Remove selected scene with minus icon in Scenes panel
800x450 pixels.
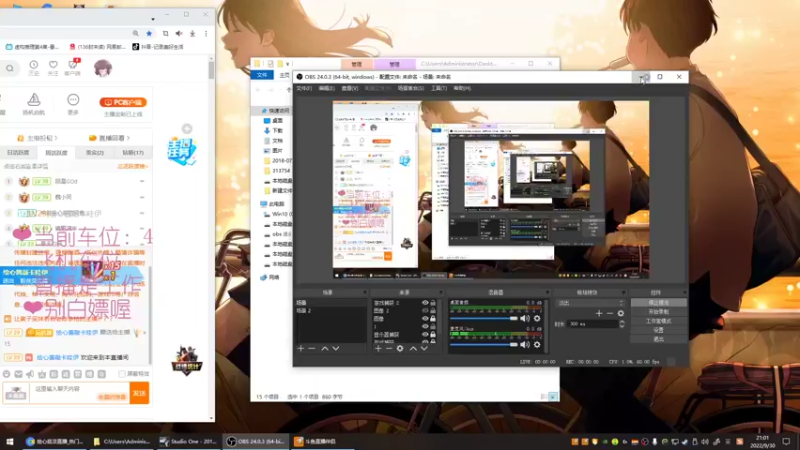tap(312, 348)
